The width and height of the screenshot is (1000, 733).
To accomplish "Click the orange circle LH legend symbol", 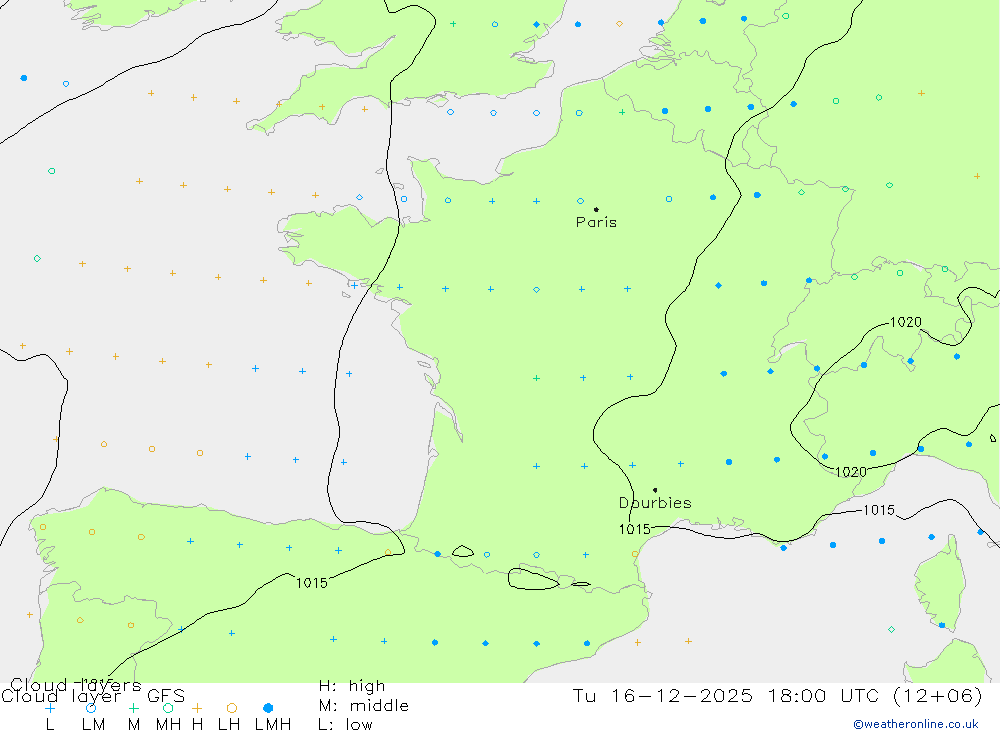I will pyautogui.click(x=232, y=708).
